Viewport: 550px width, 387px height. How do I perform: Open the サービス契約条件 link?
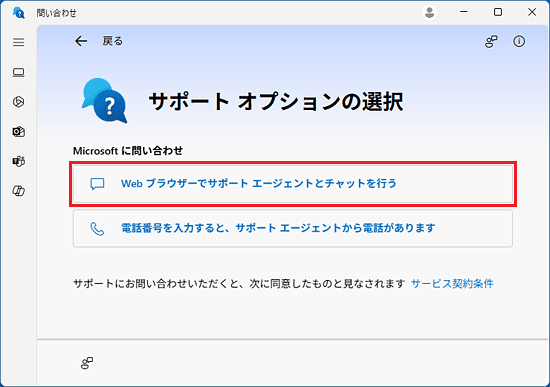click(452, 283)
